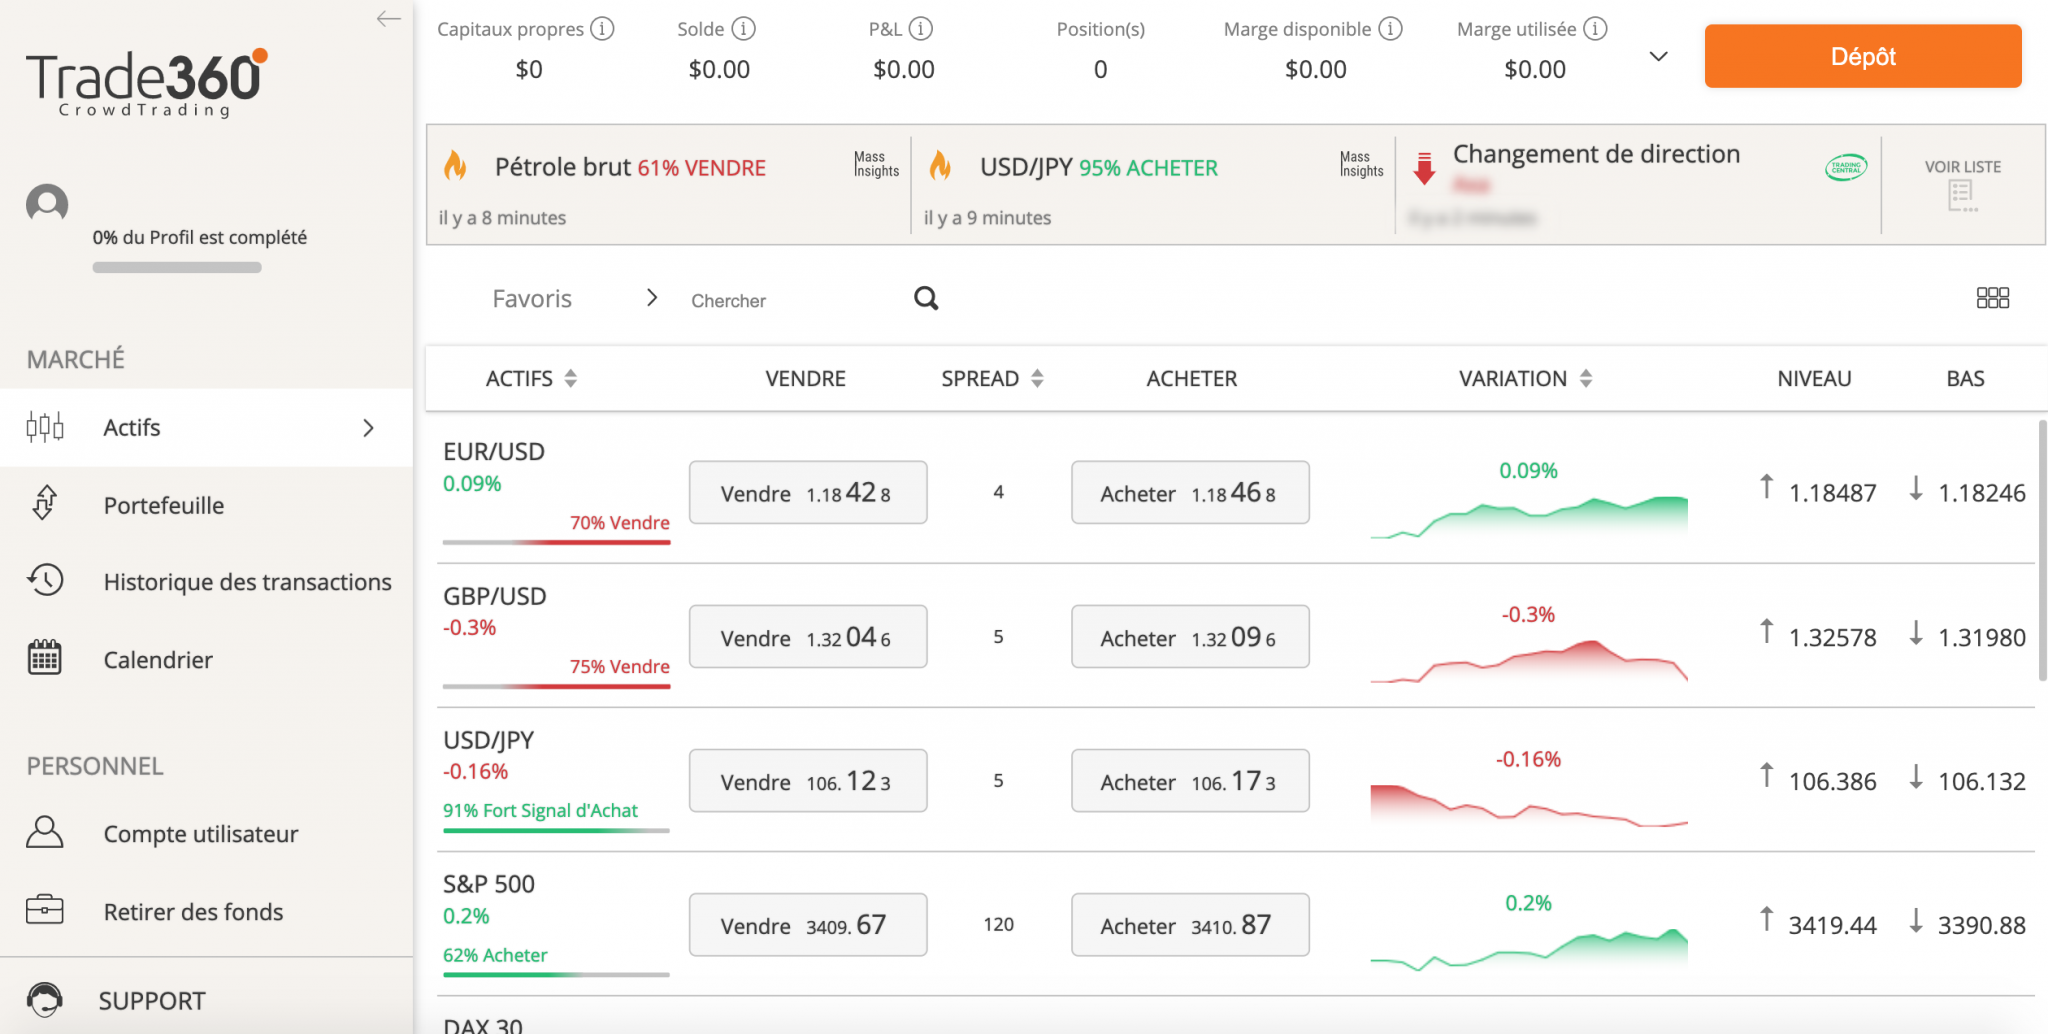Click Vendre GBP/USD at 1.32046
The height and width of the screenshot is (1034, 2048).
[x=808, y=636]
